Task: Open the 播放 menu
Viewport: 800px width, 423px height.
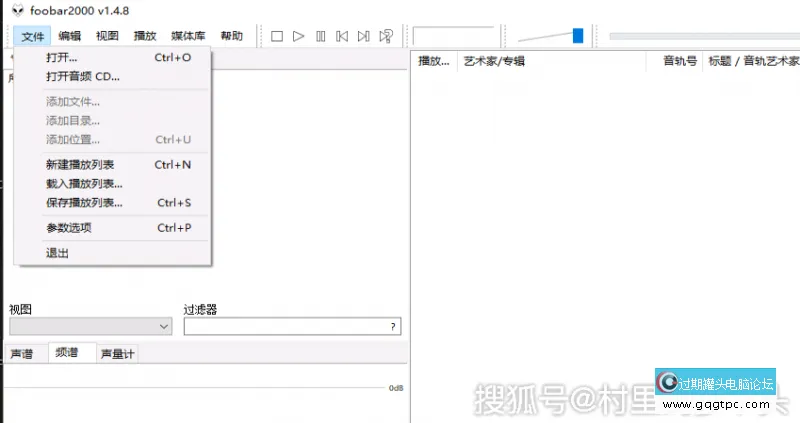Action: click(145, 36)
